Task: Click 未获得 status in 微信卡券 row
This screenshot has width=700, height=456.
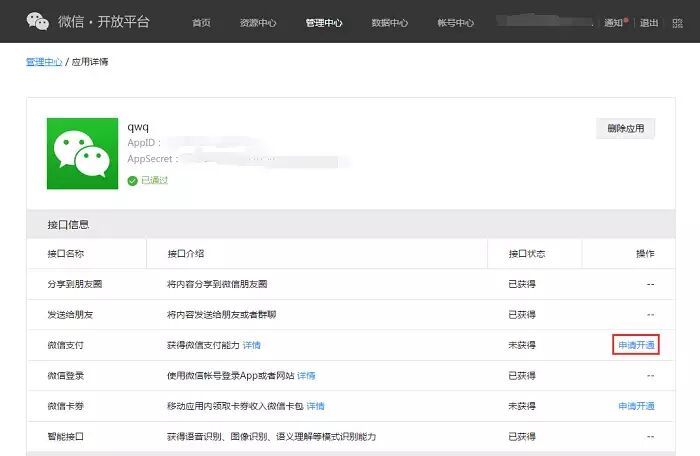Action: pyautogui.click(x=522, y=406)
